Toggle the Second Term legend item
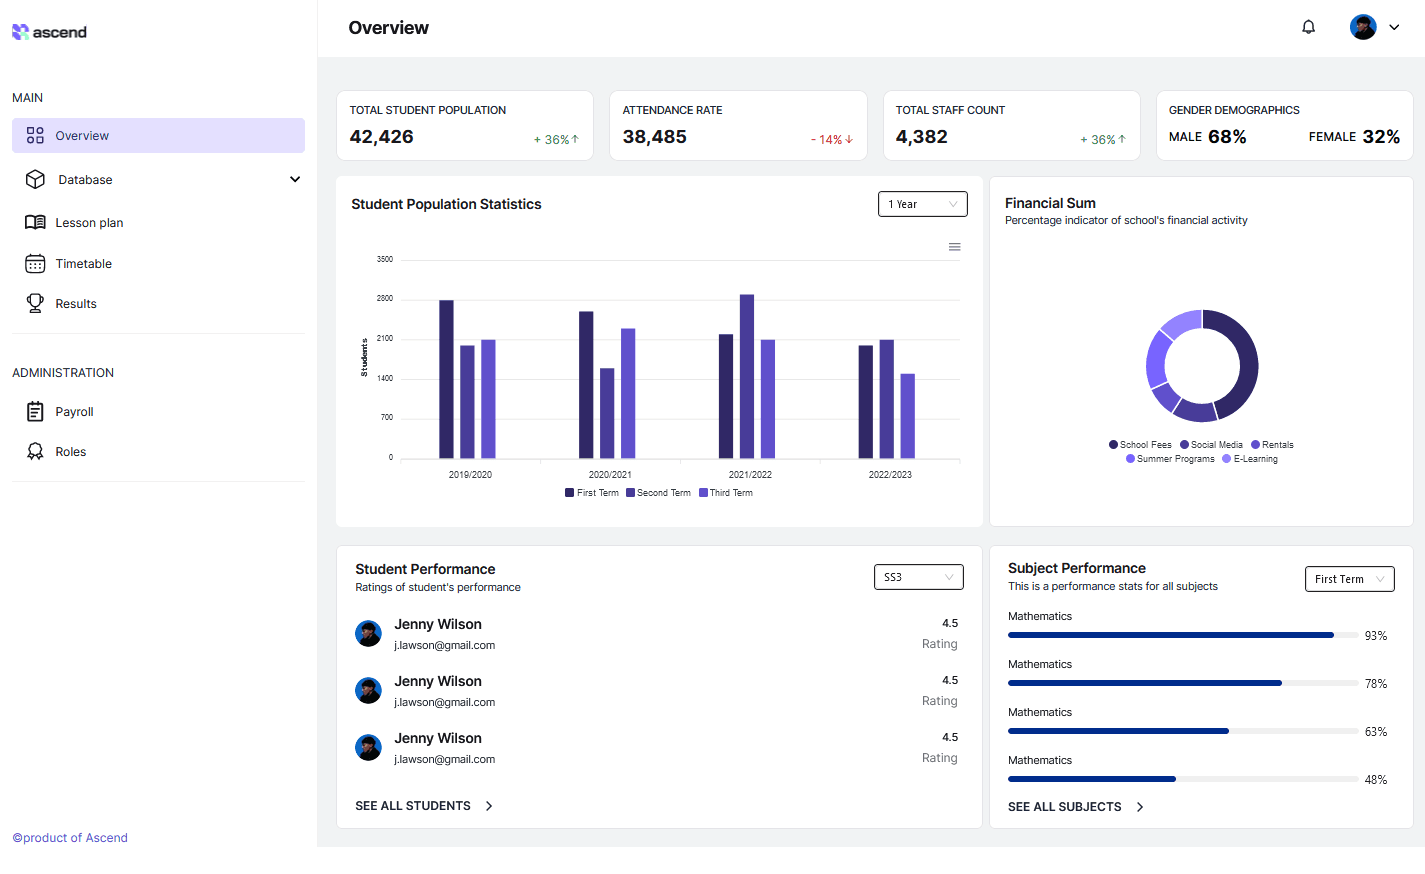Screen dimensions: 1425x874 click(x=658, y=492)
